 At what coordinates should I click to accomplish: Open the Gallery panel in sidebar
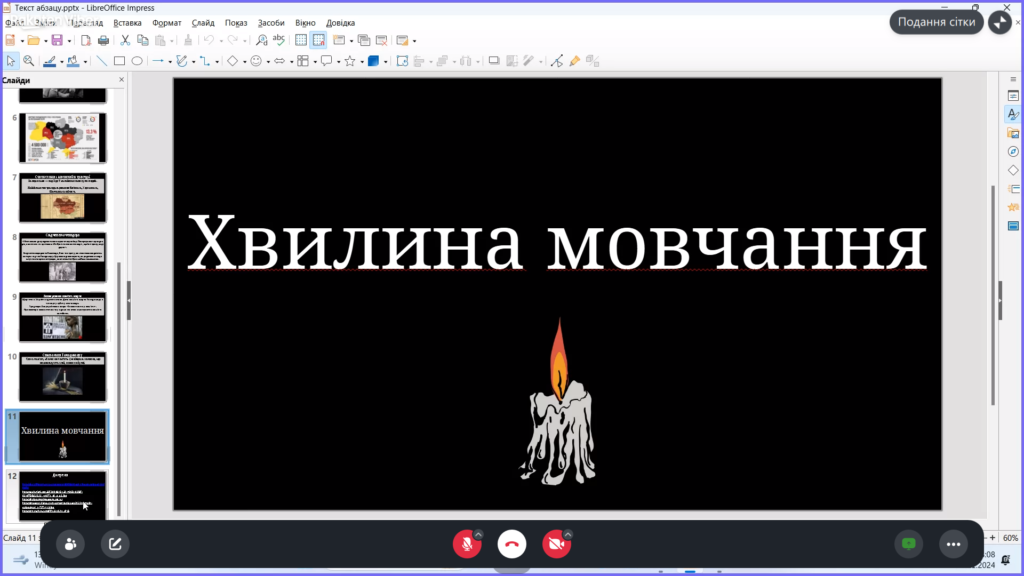1012,133
